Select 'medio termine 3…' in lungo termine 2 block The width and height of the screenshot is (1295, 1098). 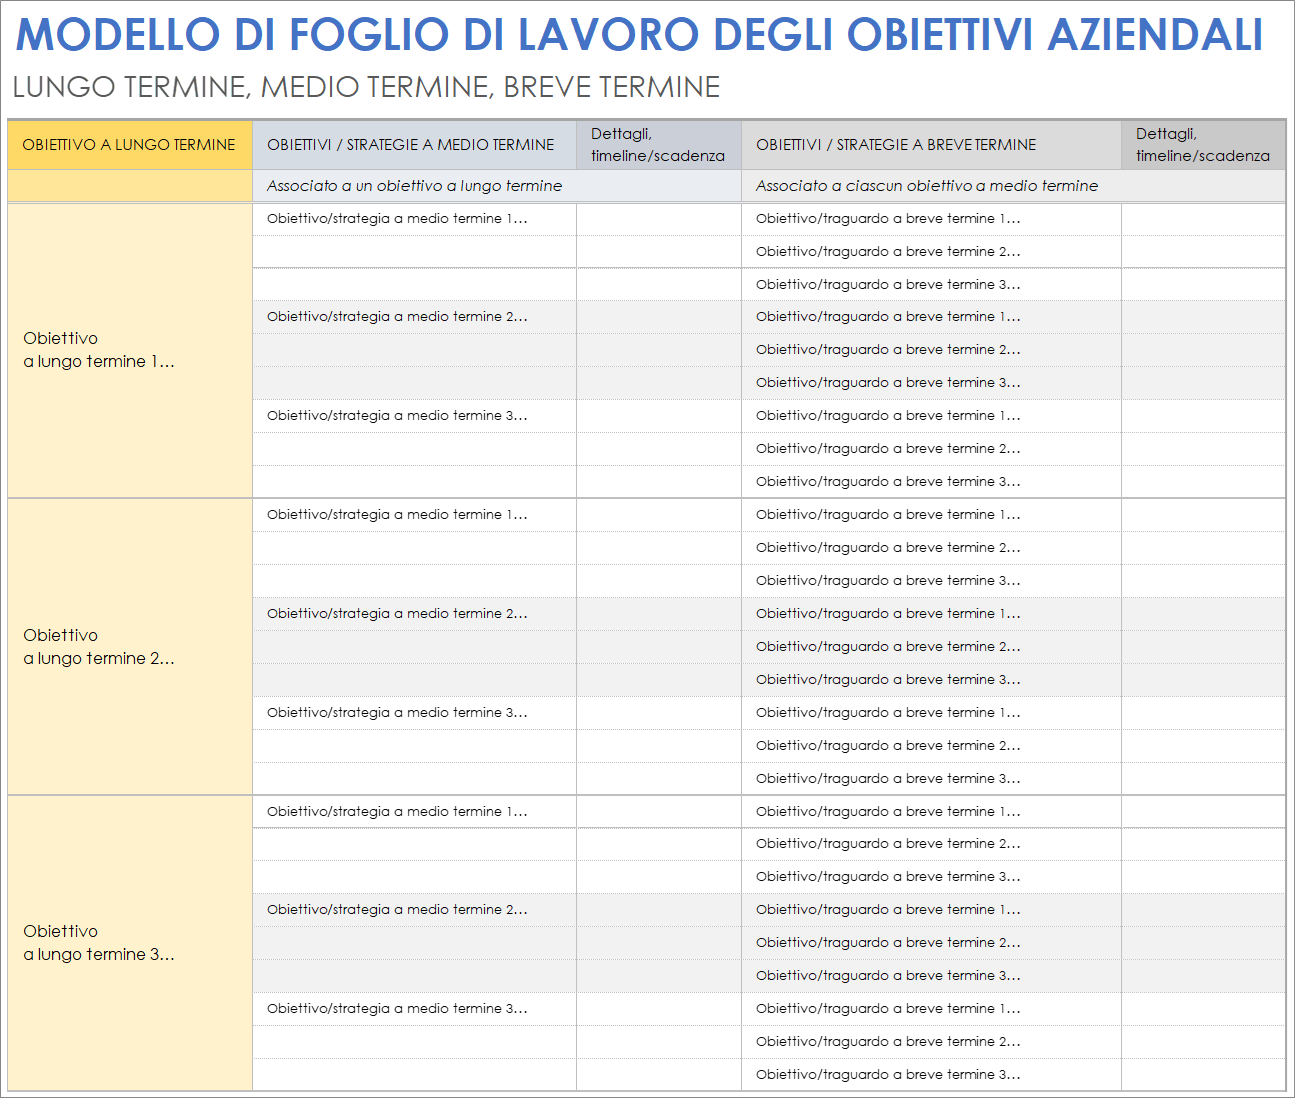tap(414, 713)
